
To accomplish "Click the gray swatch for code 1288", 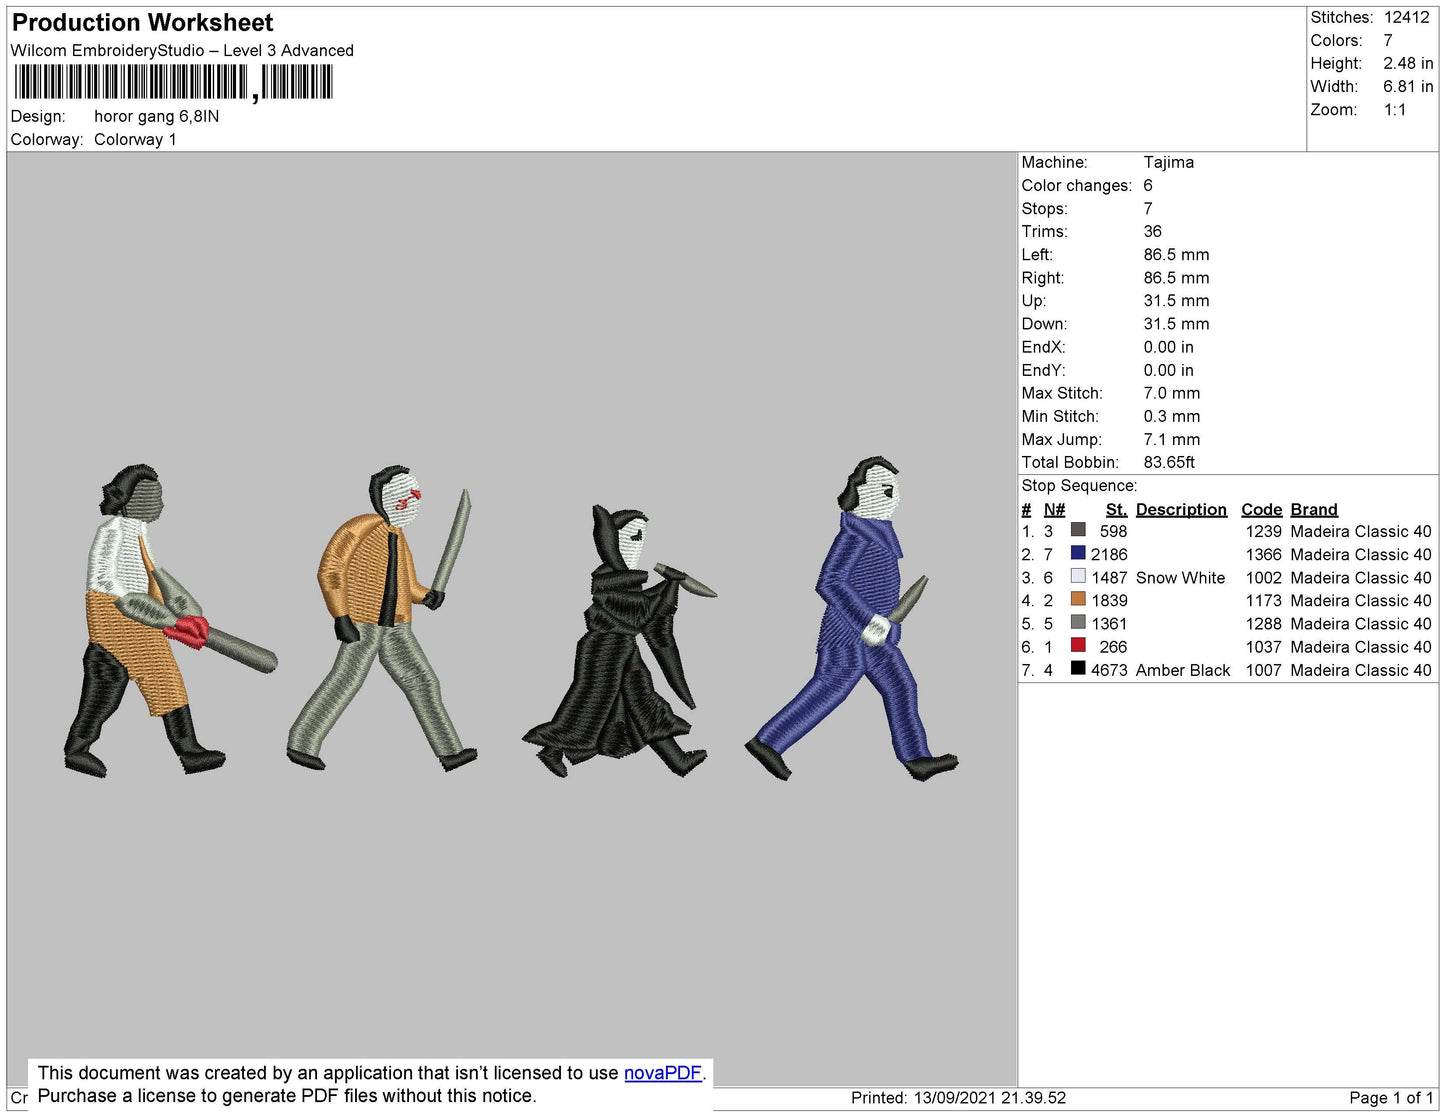I will [1078, 622].
